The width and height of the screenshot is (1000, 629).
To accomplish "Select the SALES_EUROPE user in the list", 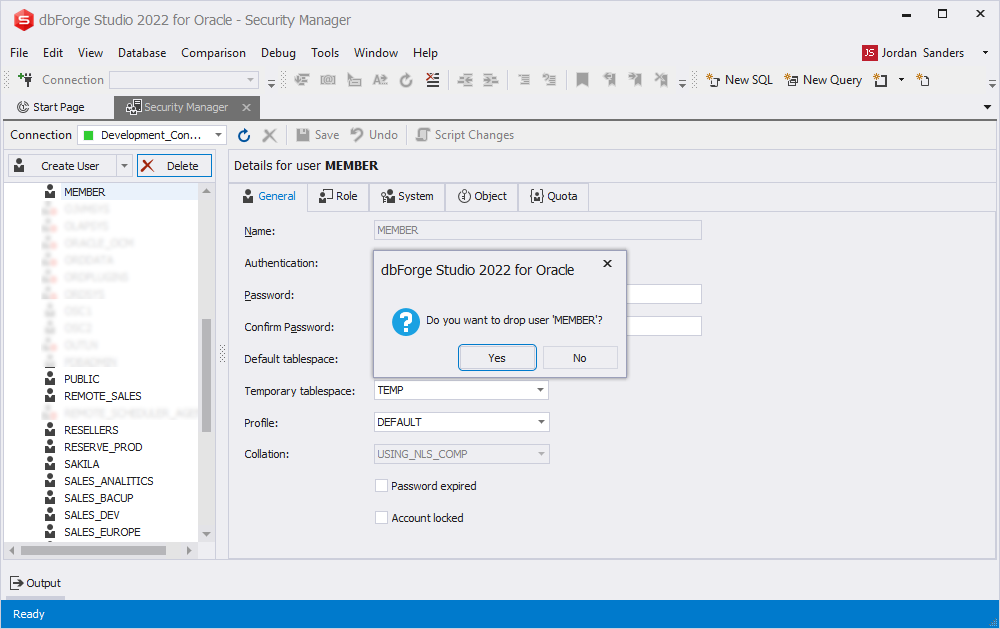I will click(102, 532).
